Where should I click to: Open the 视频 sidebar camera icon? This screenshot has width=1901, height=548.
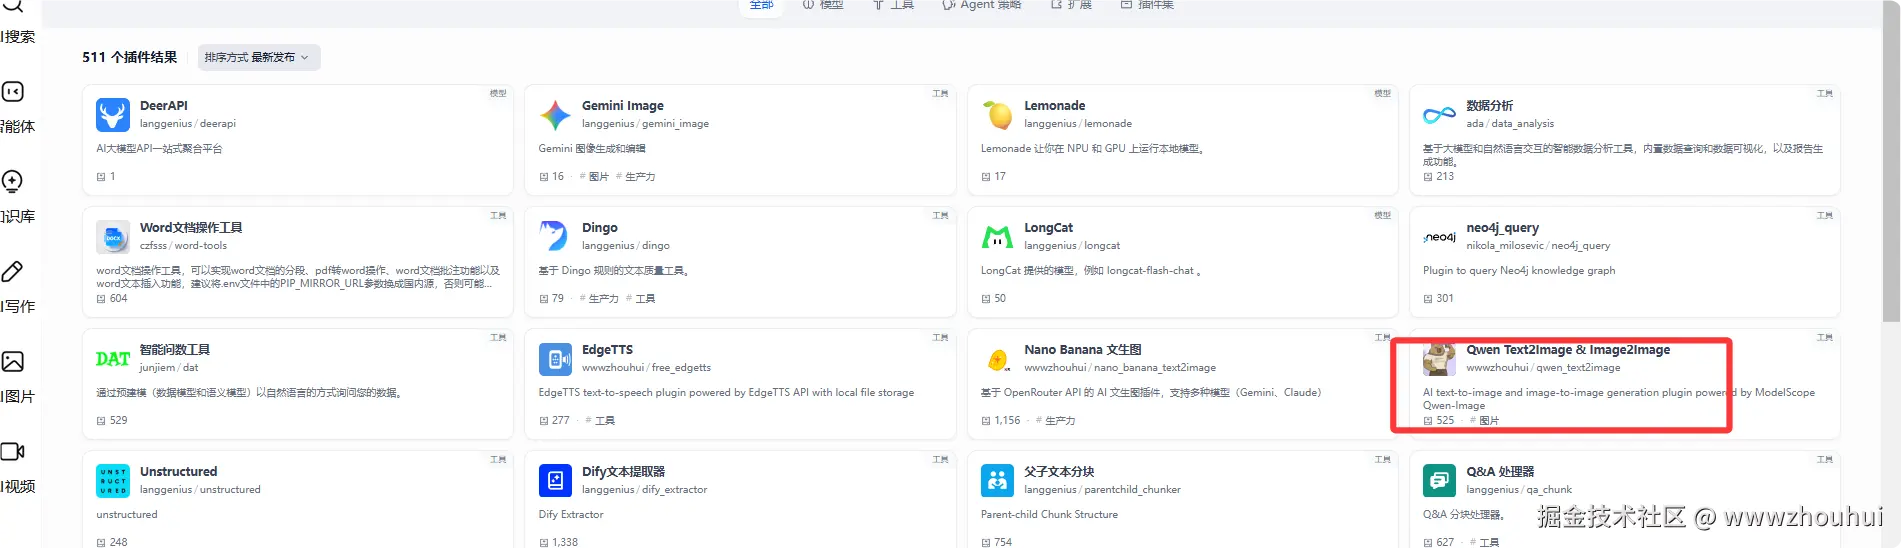[12, 451]
